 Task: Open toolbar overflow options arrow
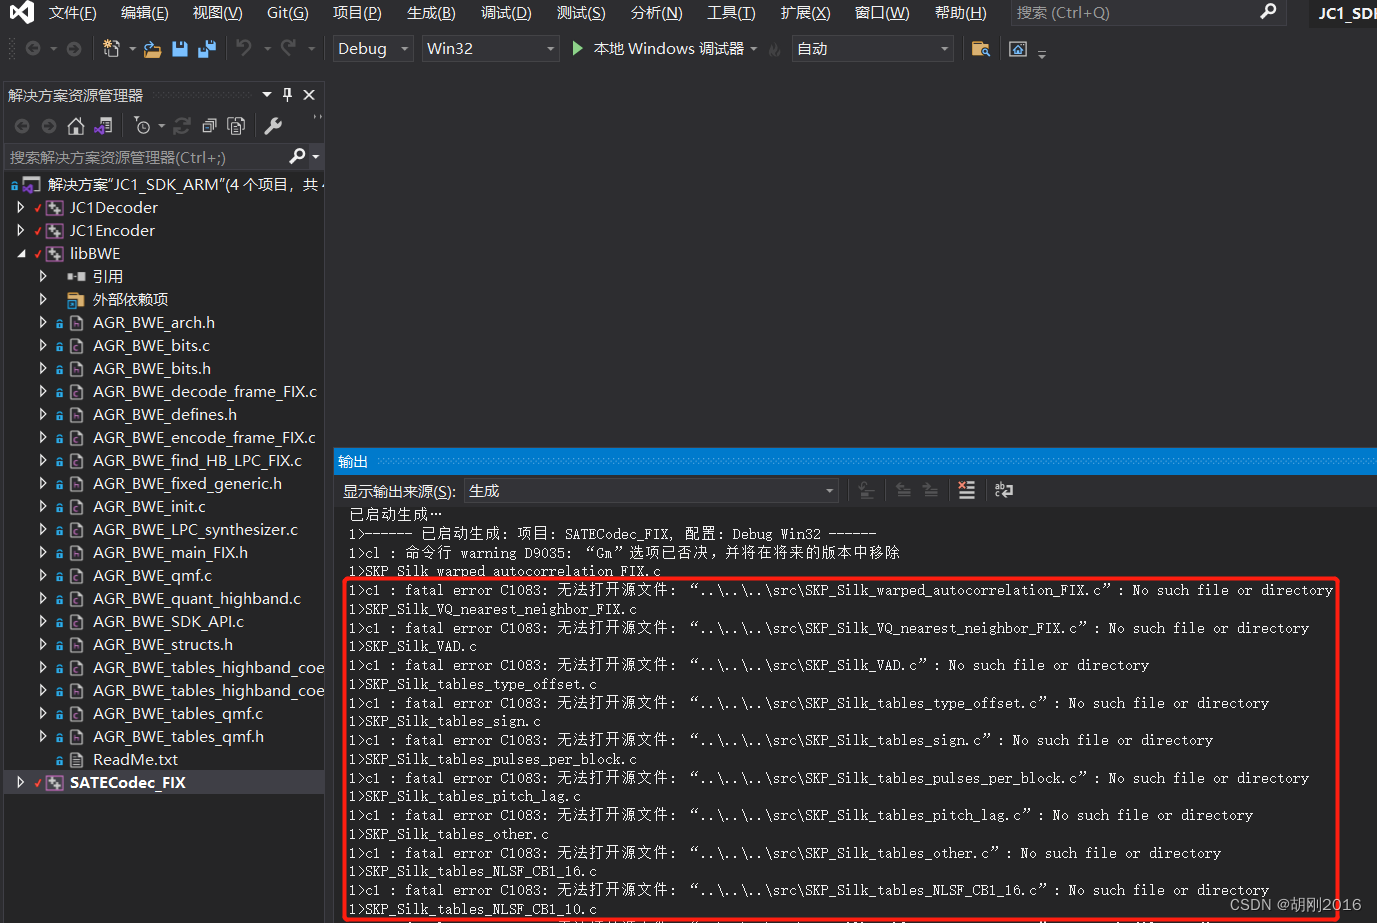point(1042,53)
